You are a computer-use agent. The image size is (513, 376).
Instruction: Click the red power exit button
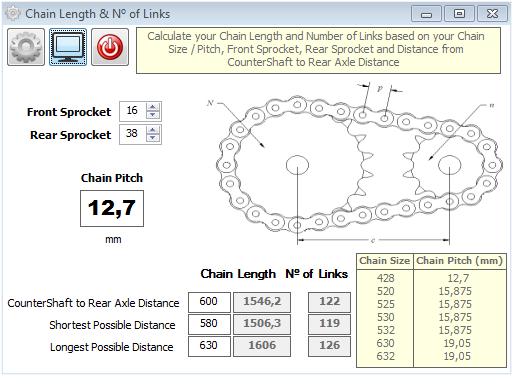[110, 47]
